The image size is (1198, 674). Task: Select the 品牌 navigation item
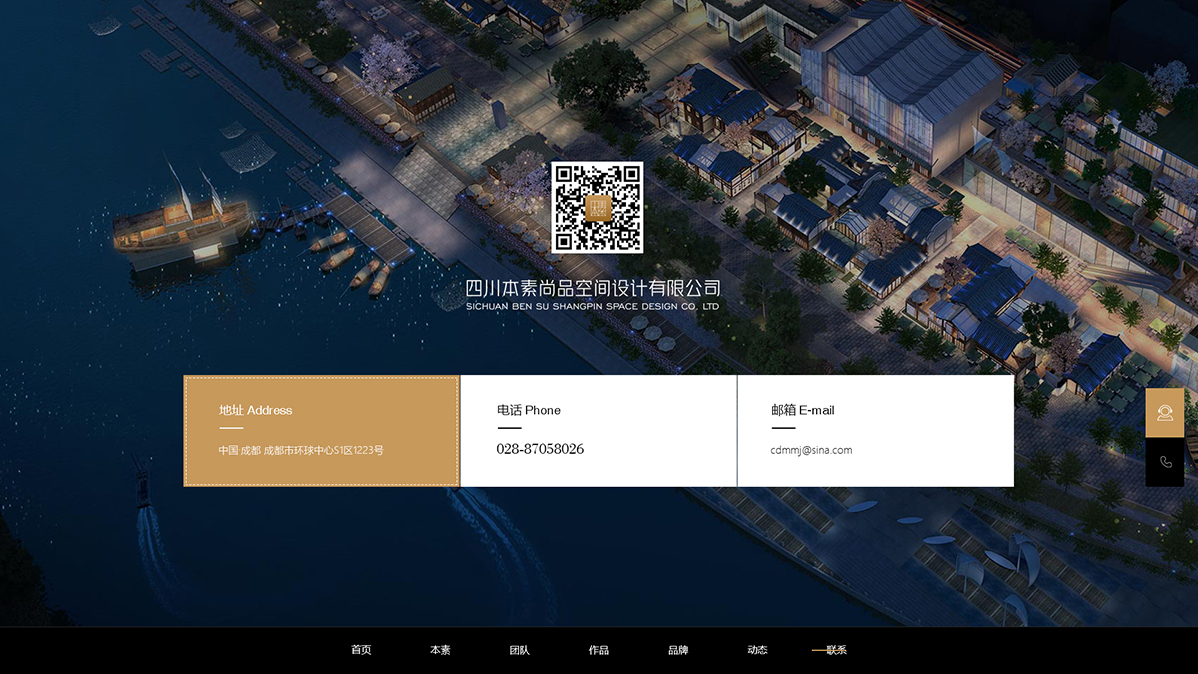[678, 650]
